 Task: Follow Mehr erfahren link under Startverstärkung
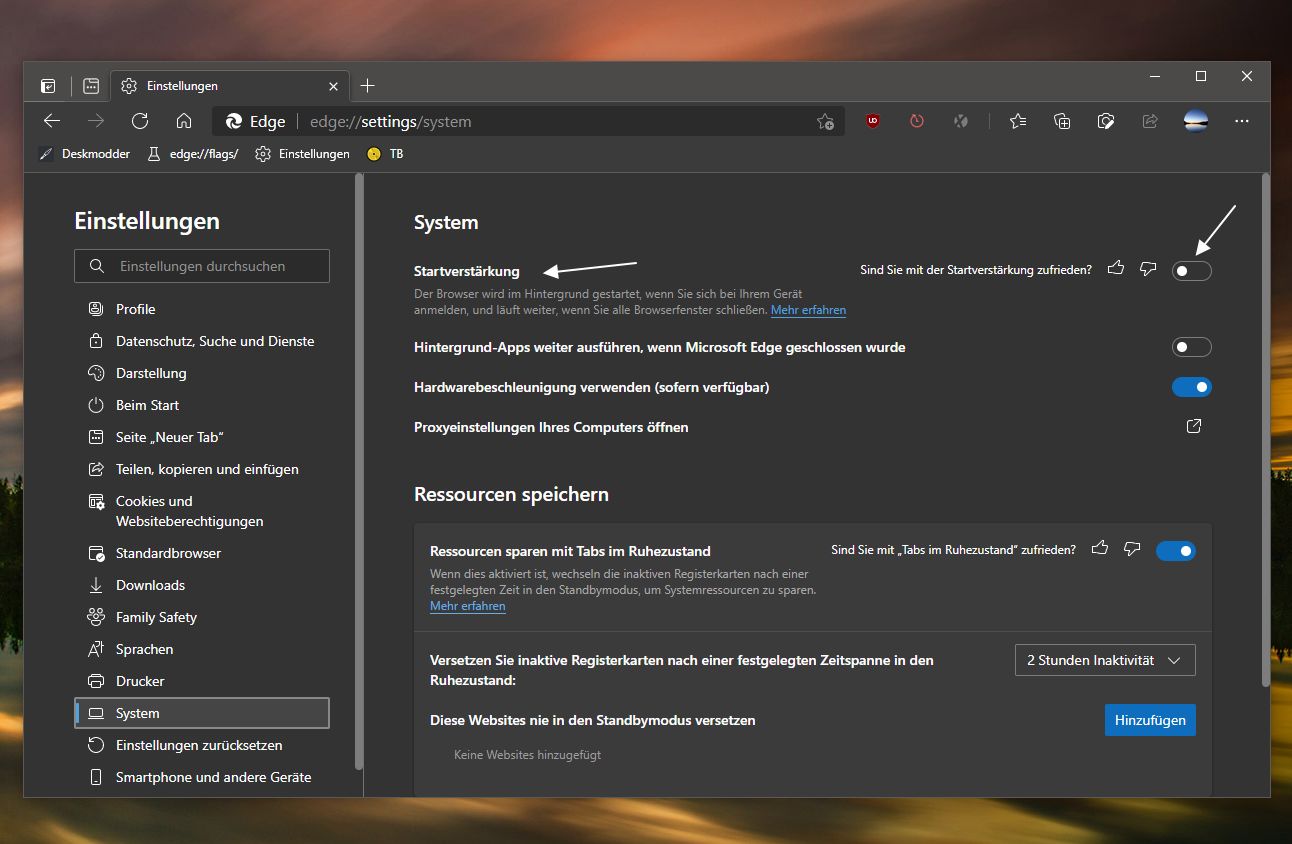[x=808, y=310]
